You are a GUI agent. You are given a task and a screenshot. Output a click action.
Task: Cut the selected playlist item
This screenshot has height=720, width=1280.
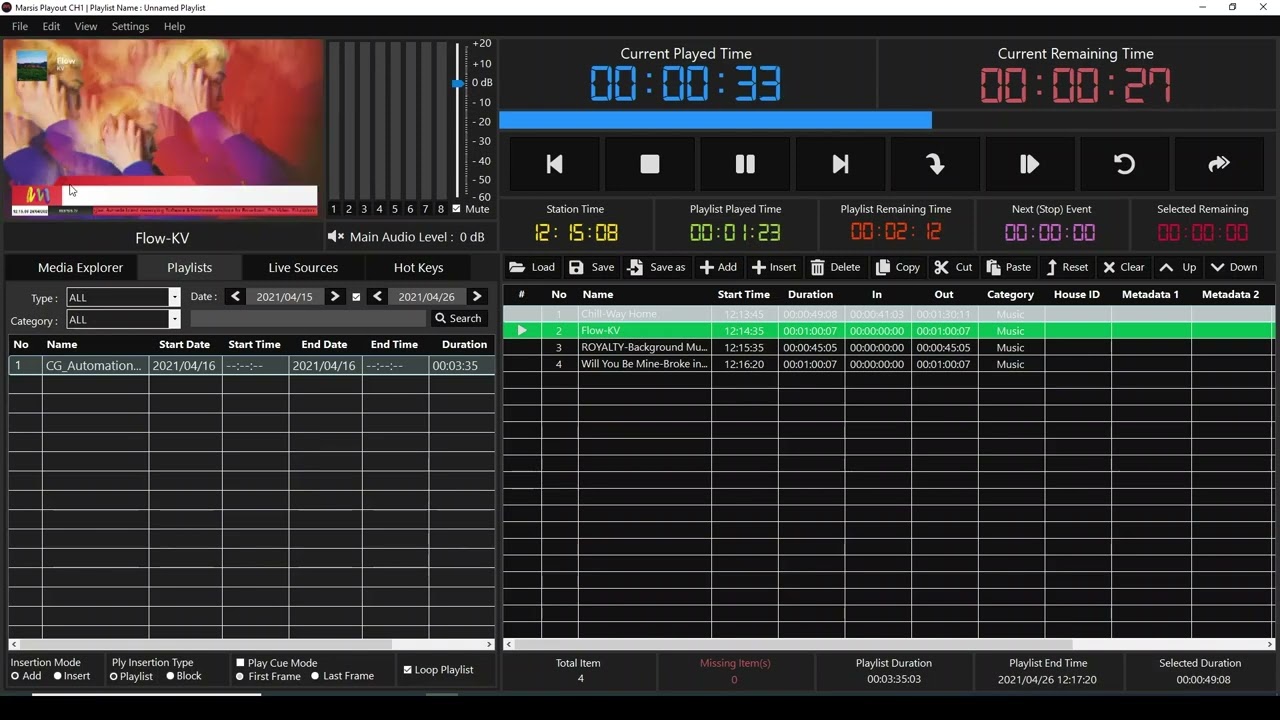[x=954, y=267]
